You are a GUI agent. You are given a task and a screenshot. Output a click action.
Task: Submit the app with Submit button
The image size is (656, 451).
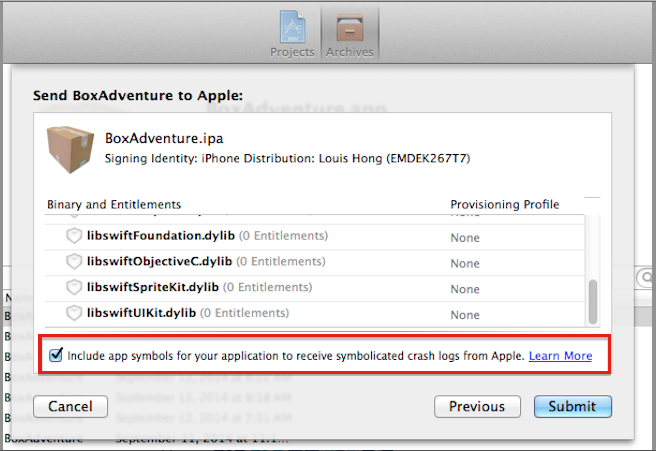coord(572,406)
